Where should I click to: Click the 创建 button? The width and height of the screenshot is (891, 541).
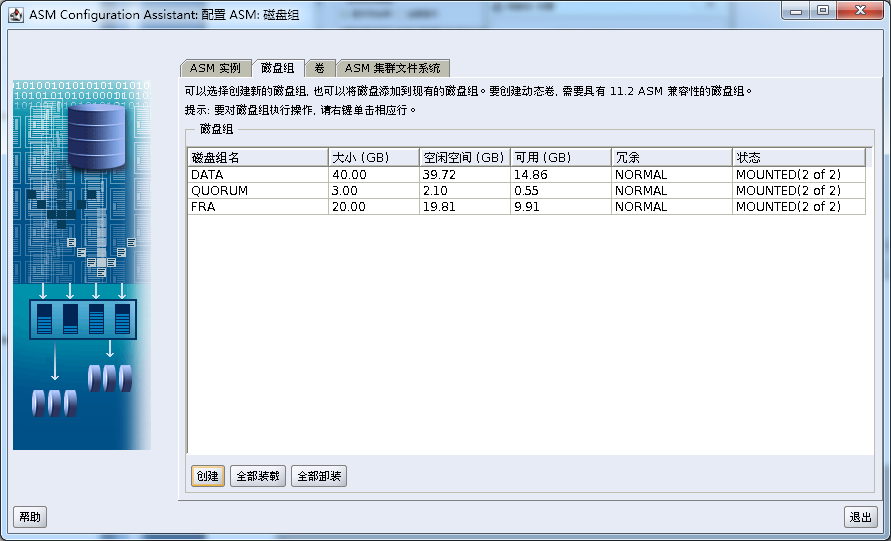207,476
